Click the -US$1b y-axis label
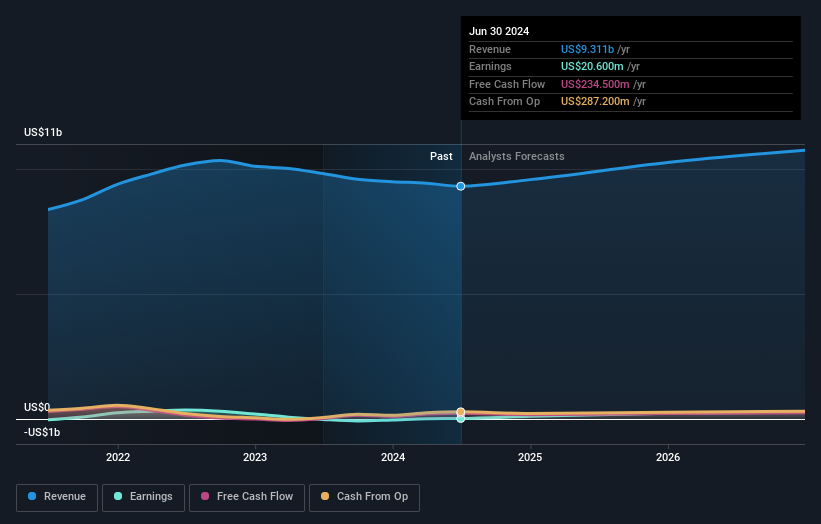Viewport: 821px width, 524px height. pyautogui.click(x=42, y=432)
